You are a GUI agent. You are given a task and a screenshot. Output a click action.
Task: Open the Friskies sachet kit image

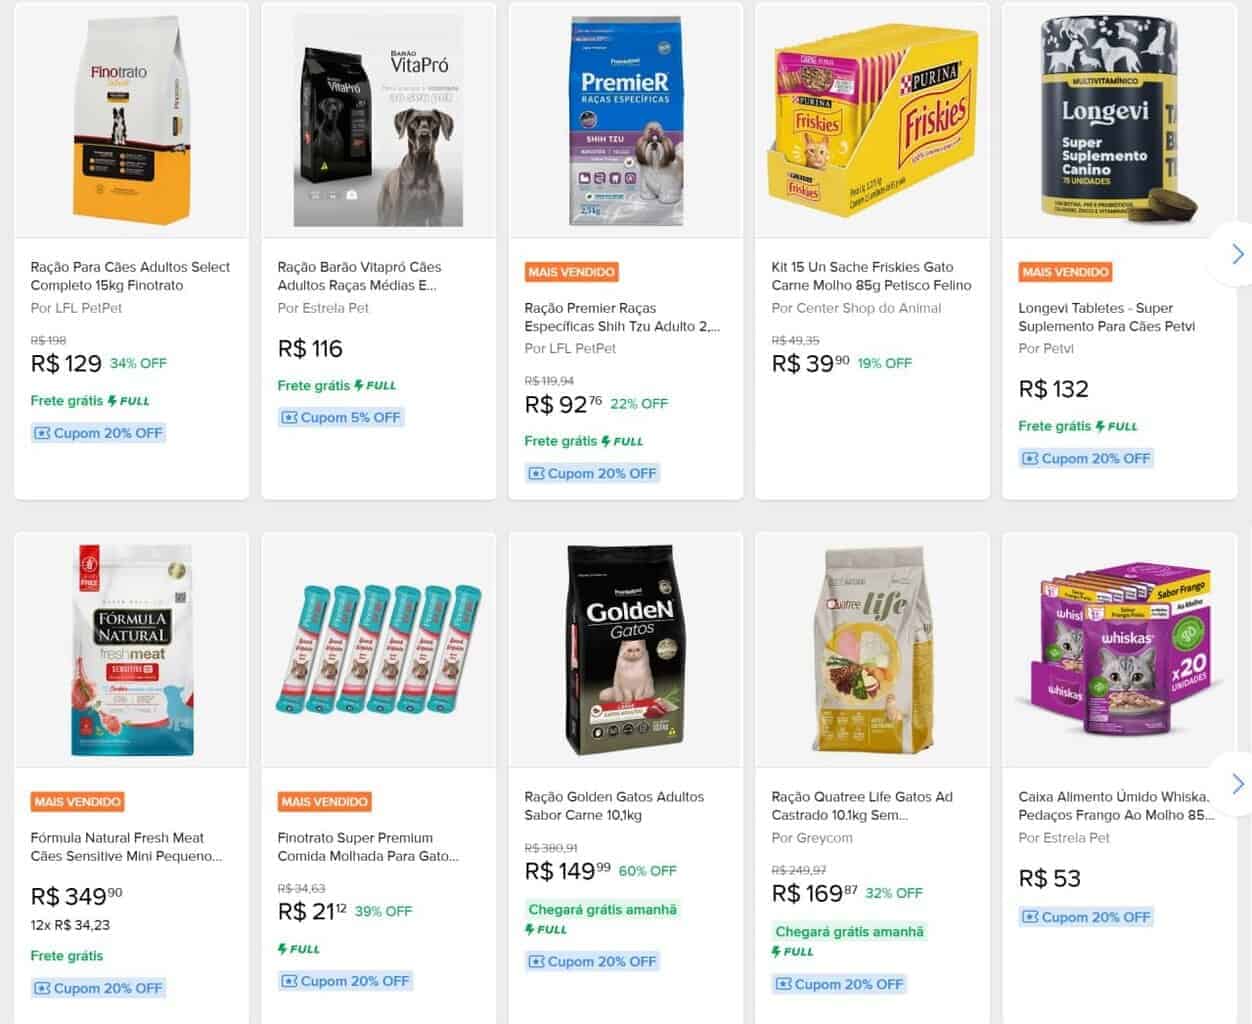(872, 121)
